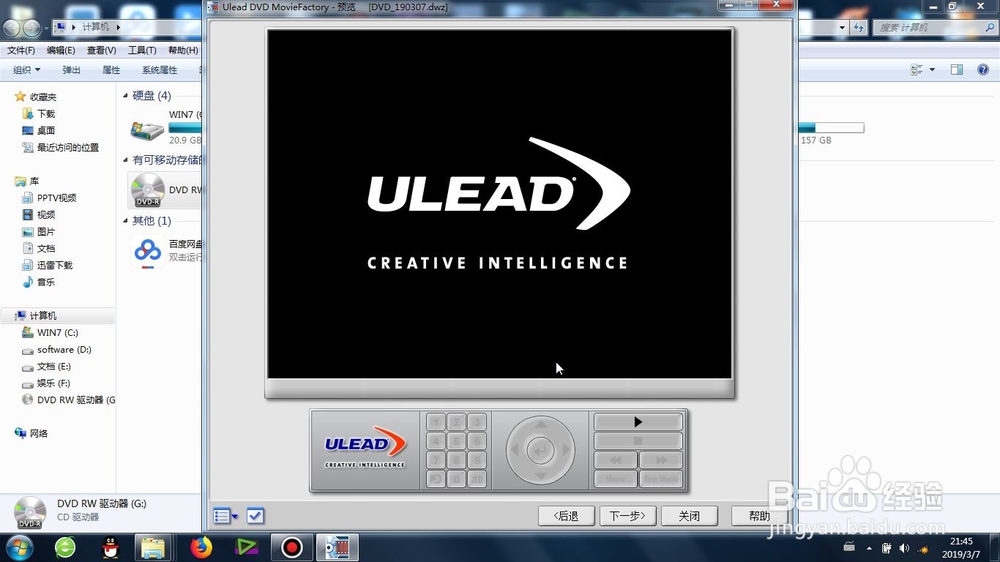The width and height of the screenshot is (1000, 562).
Task: Open 查看(V) menu in Explorer
Action: [101, 50]
